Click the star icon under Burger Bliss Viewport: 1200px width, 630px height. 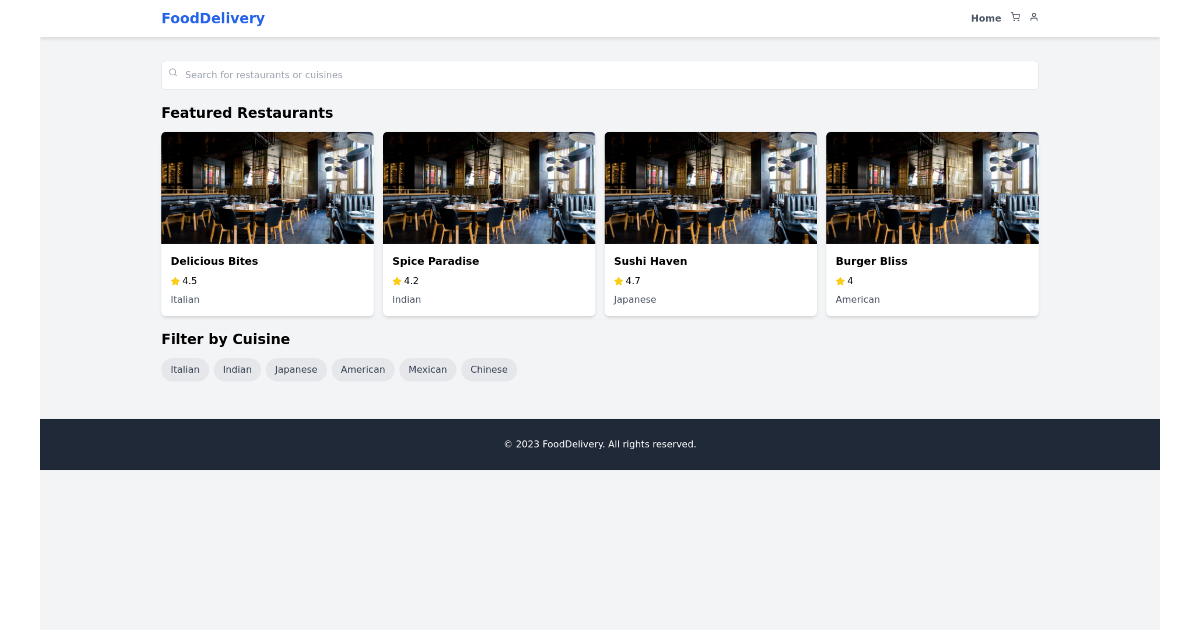(840, 281)
